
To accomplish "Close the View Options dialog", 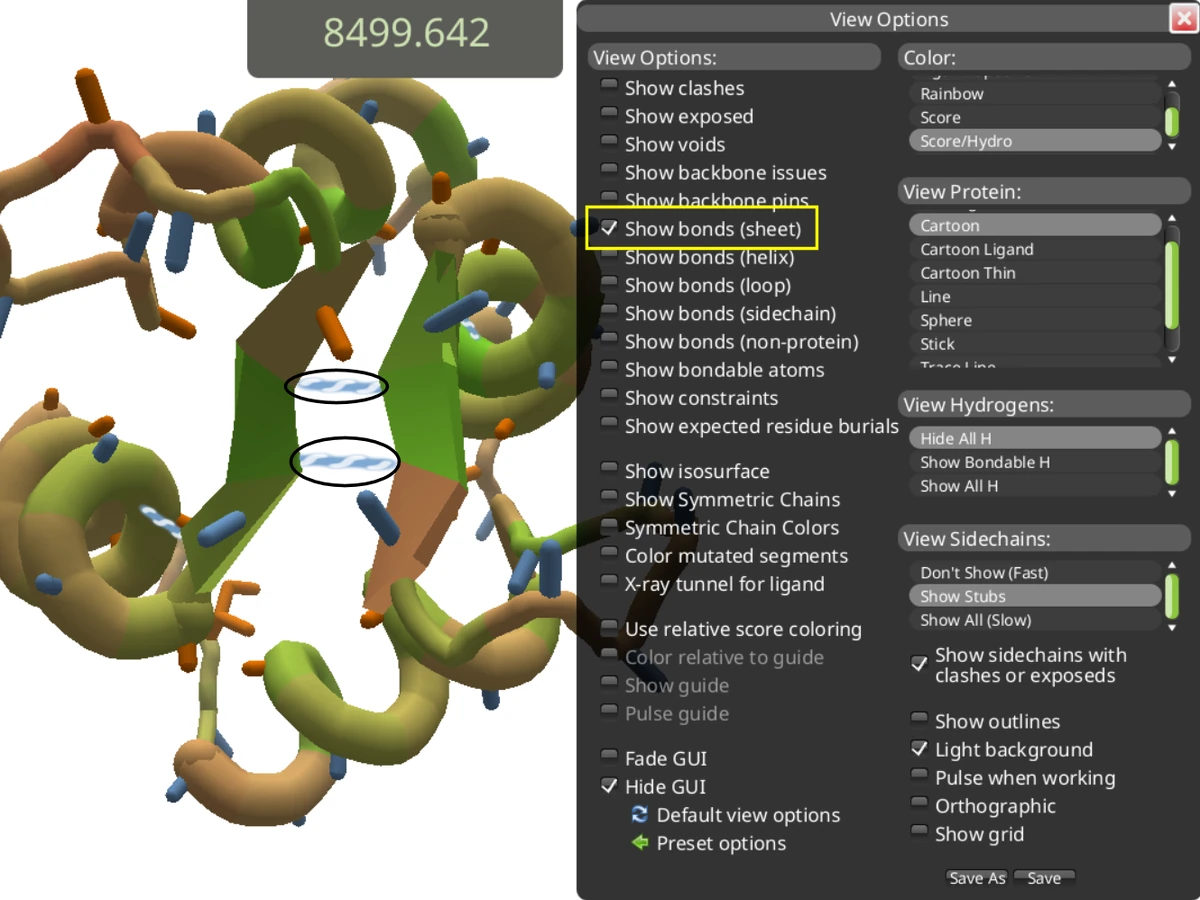I will coord(1183,18).
